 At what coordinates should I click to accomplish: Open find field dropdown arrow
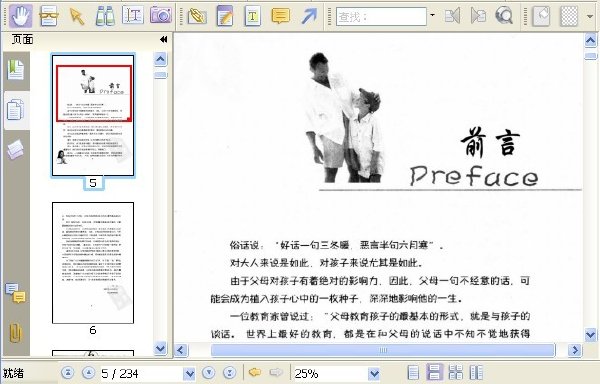tap(432, 15)
